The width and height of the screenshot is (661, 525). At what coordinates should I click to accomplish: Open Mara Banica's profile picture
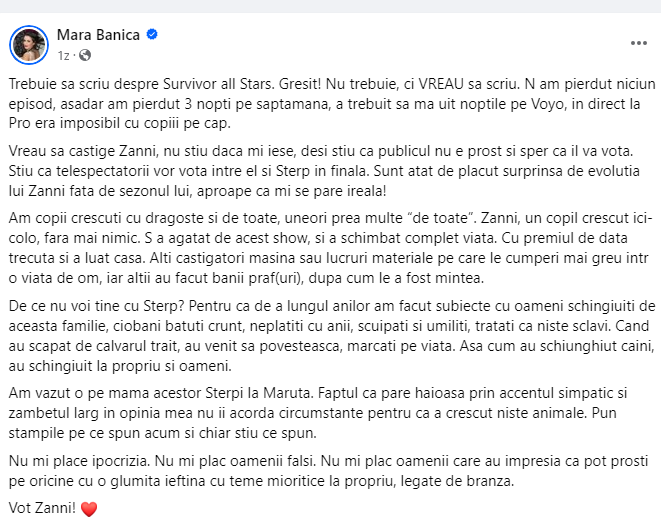pos(28,44)
